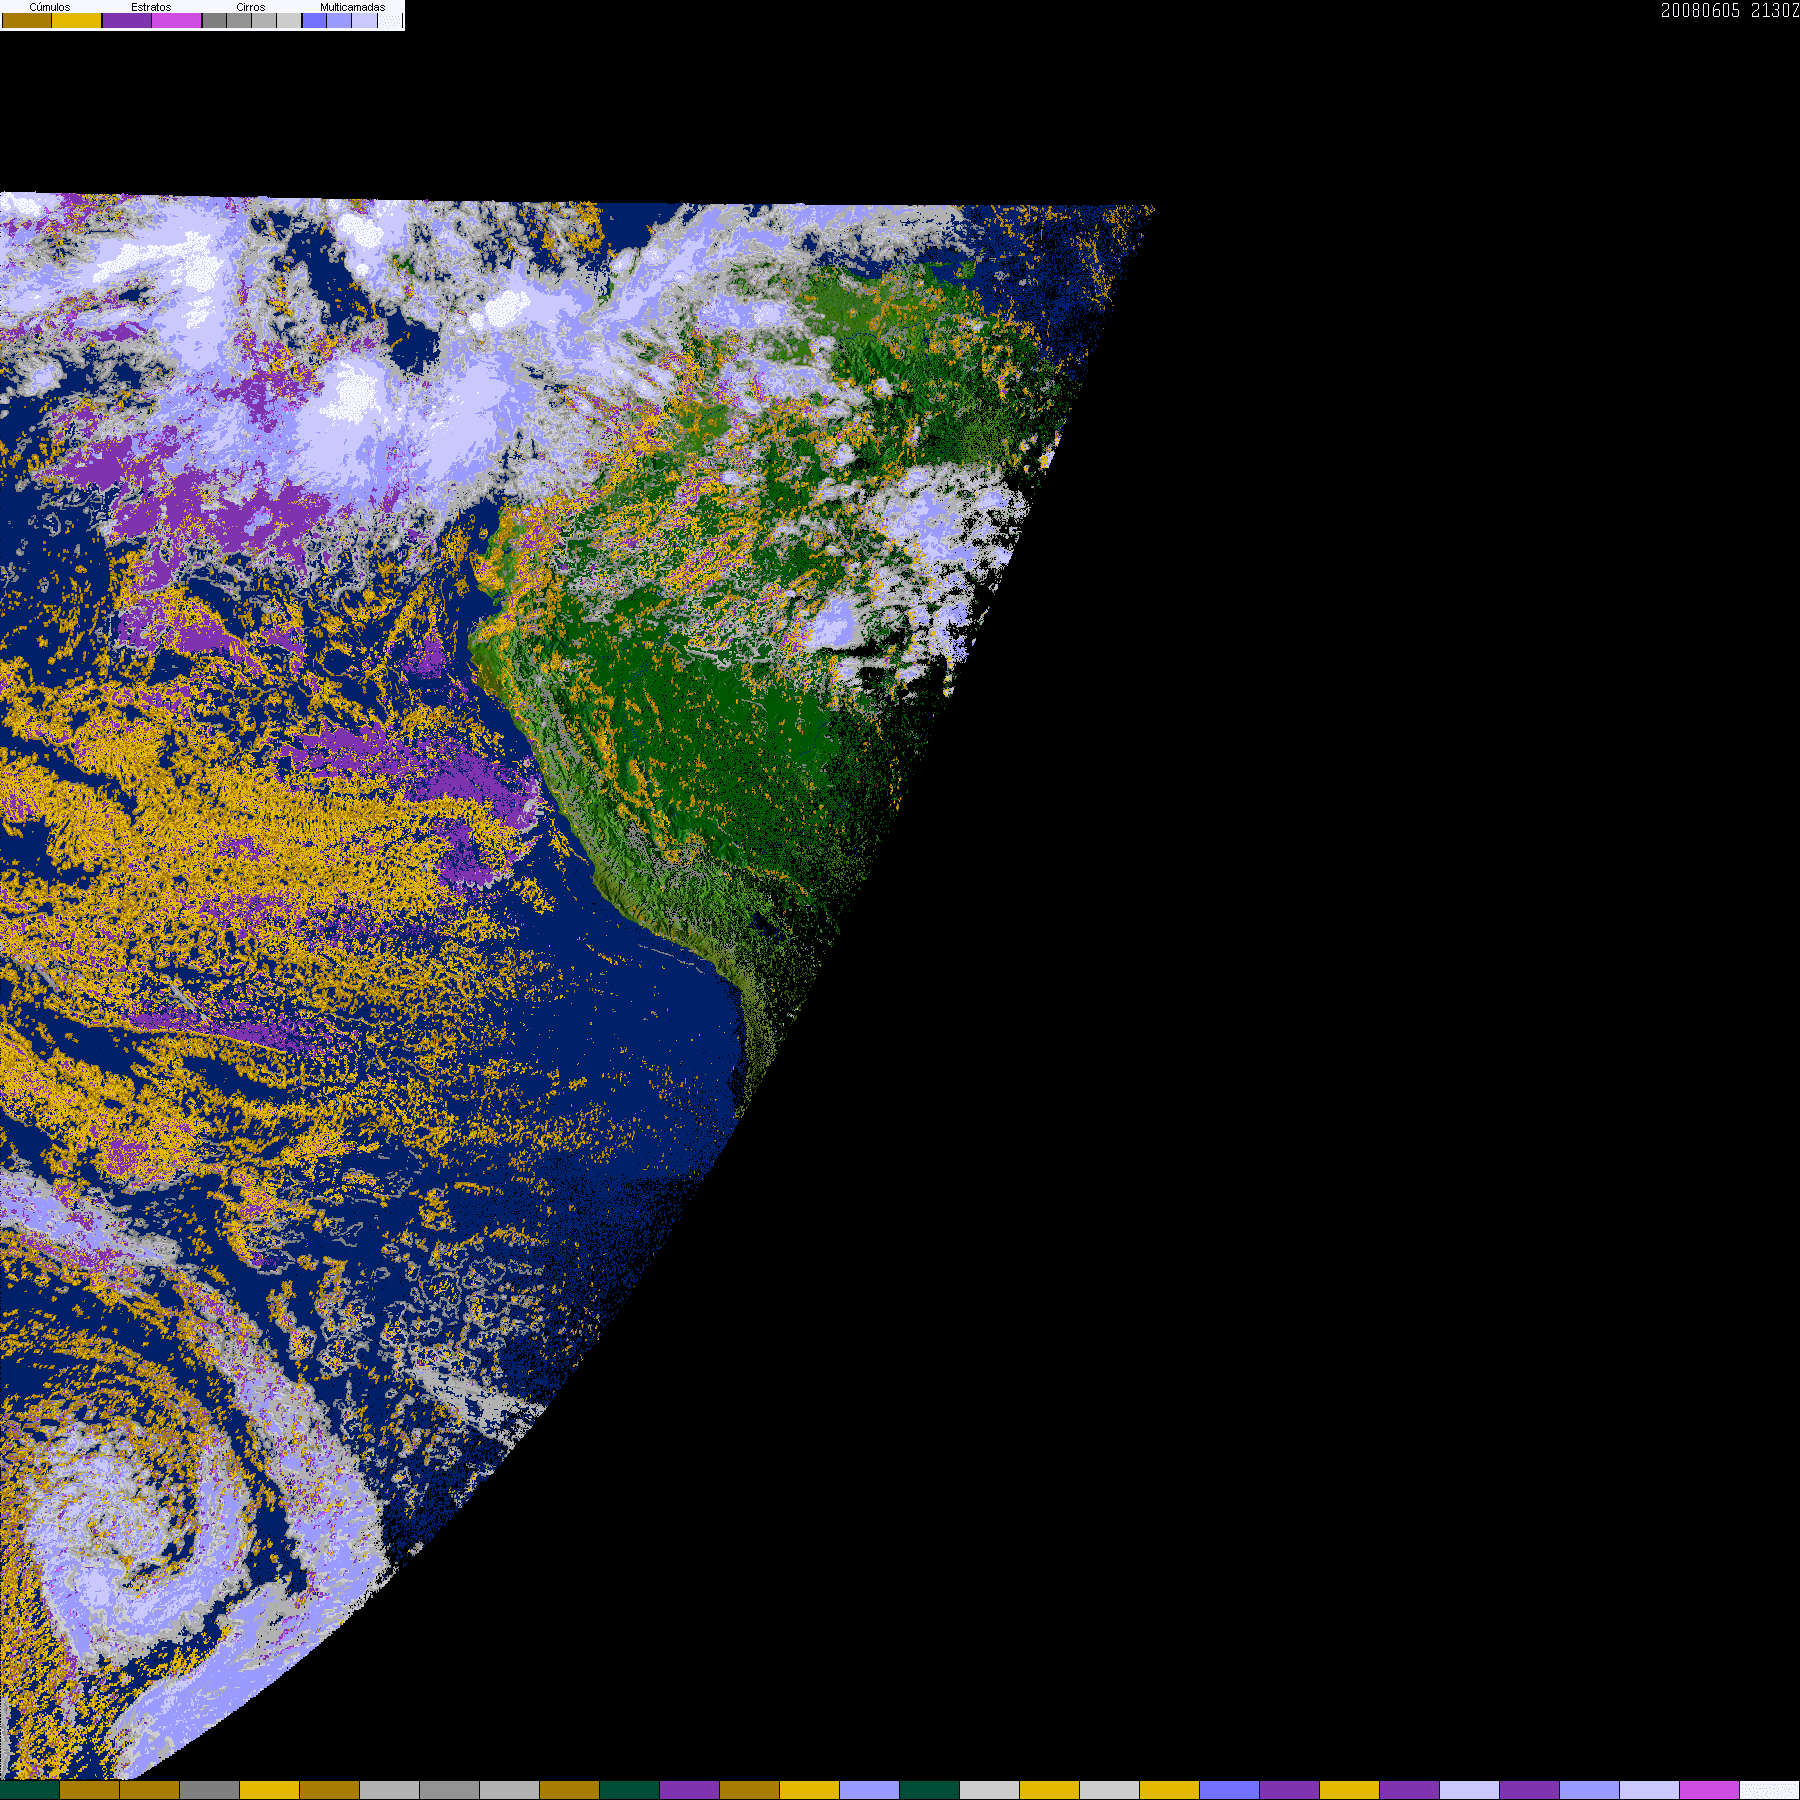
Task: Click the yellow Cúmulos legend swatch
Action: [76, 20]
